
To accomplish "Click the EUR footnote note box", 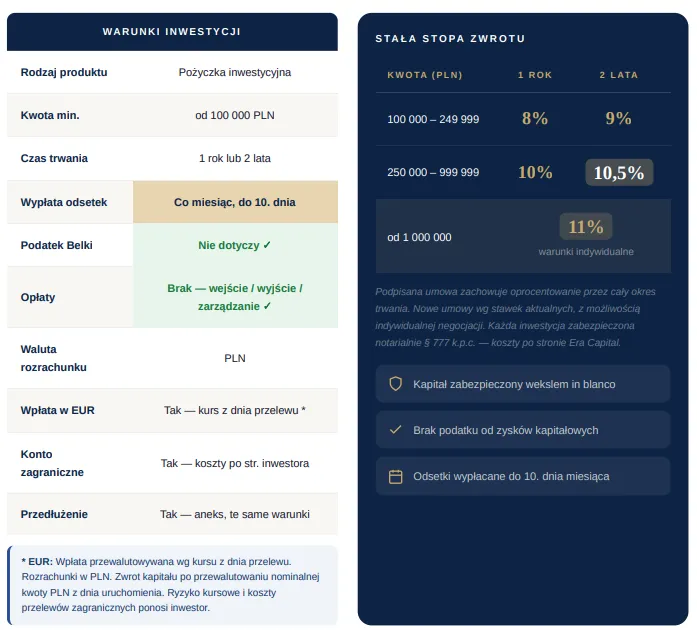I will click(x=172, y=585).
